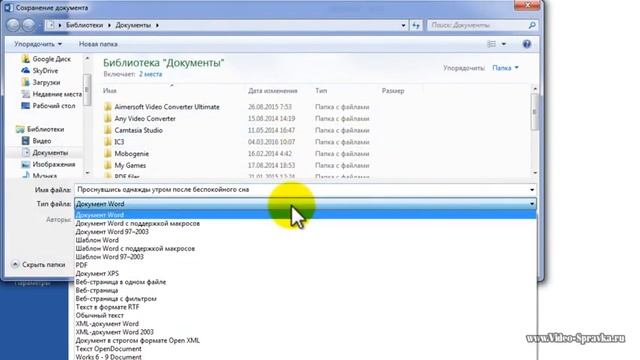Click the Скрыть папки arrow icon
Viewport: 640px width, 360px height.
coord(15,264)
